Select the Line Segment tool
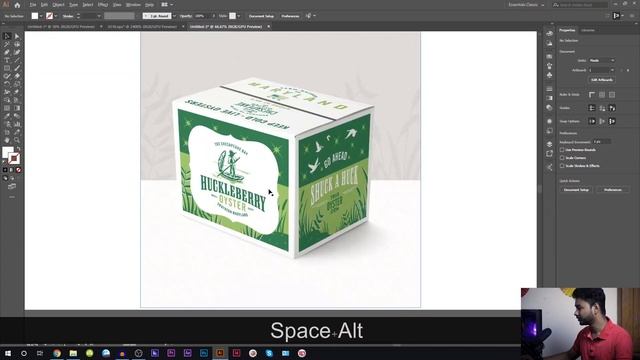Screen dimensions: 640x360 point(17,60)
